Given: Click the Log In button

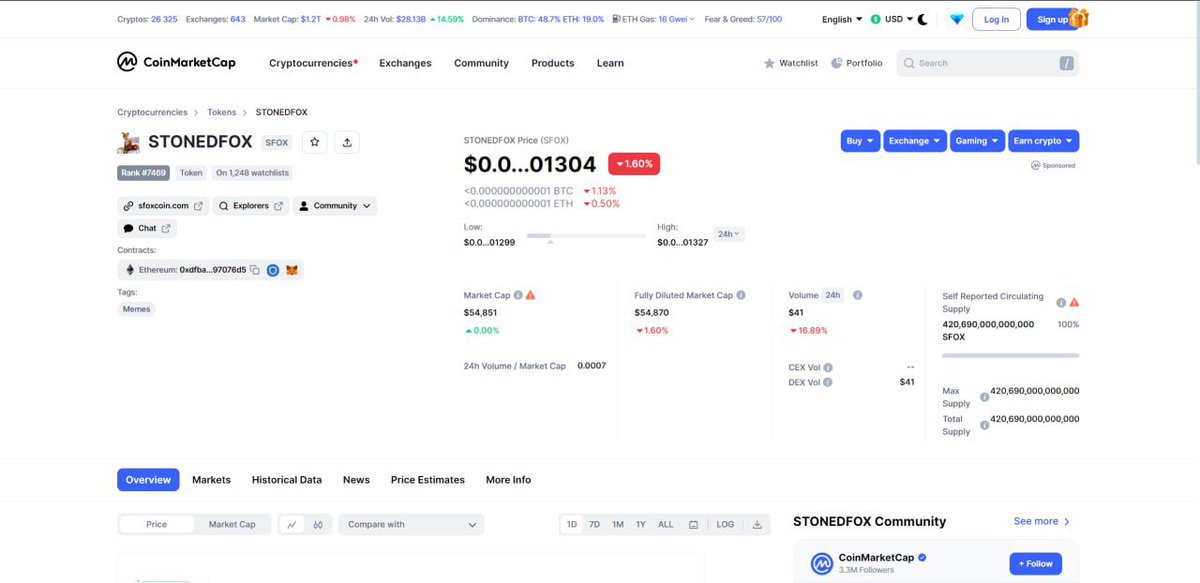Looking at the screenshot, I should point(996,19).
